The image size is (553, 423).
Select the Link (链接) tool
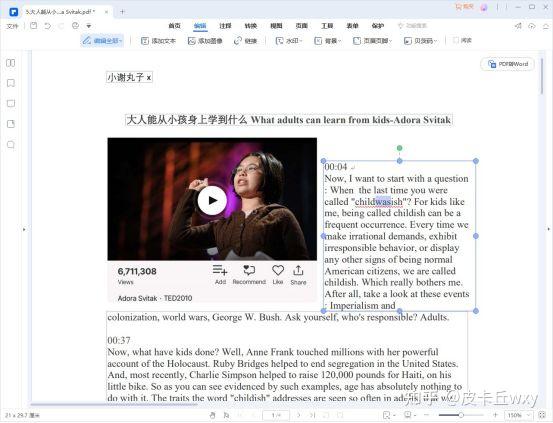click(245, 41)
